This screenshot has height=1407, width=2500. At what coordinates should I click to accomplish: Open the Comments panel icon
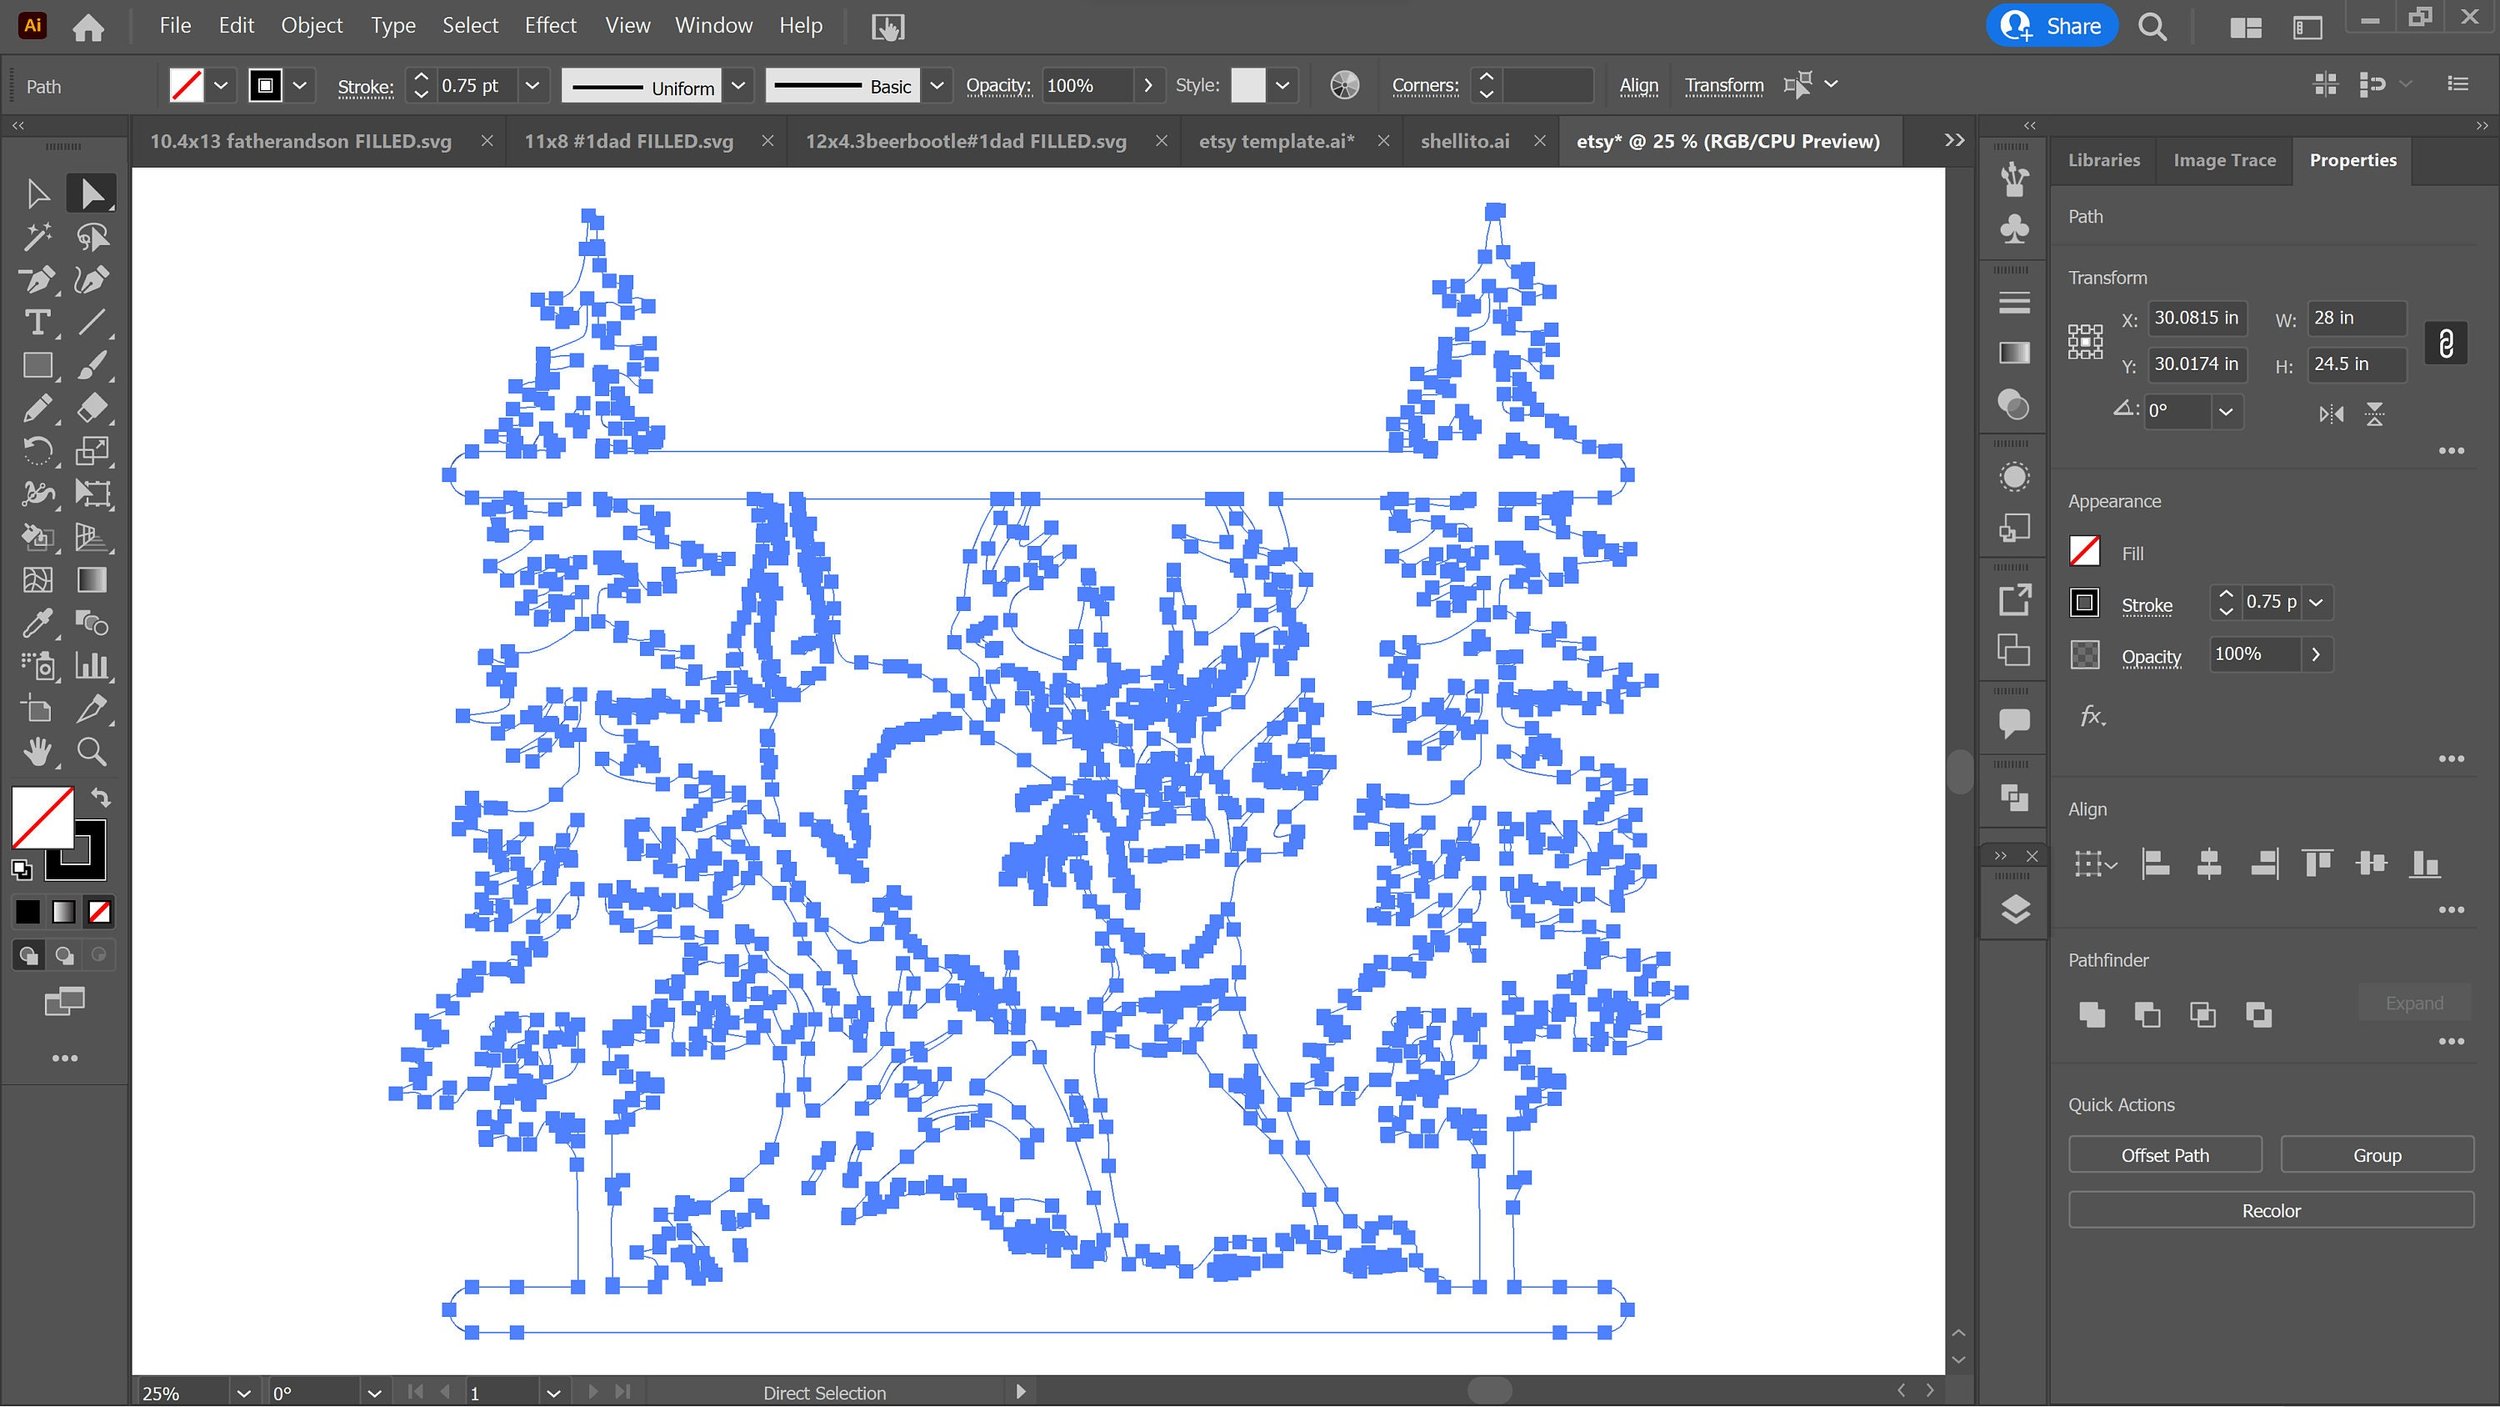pyautogui.click(x=2014, y=722)
